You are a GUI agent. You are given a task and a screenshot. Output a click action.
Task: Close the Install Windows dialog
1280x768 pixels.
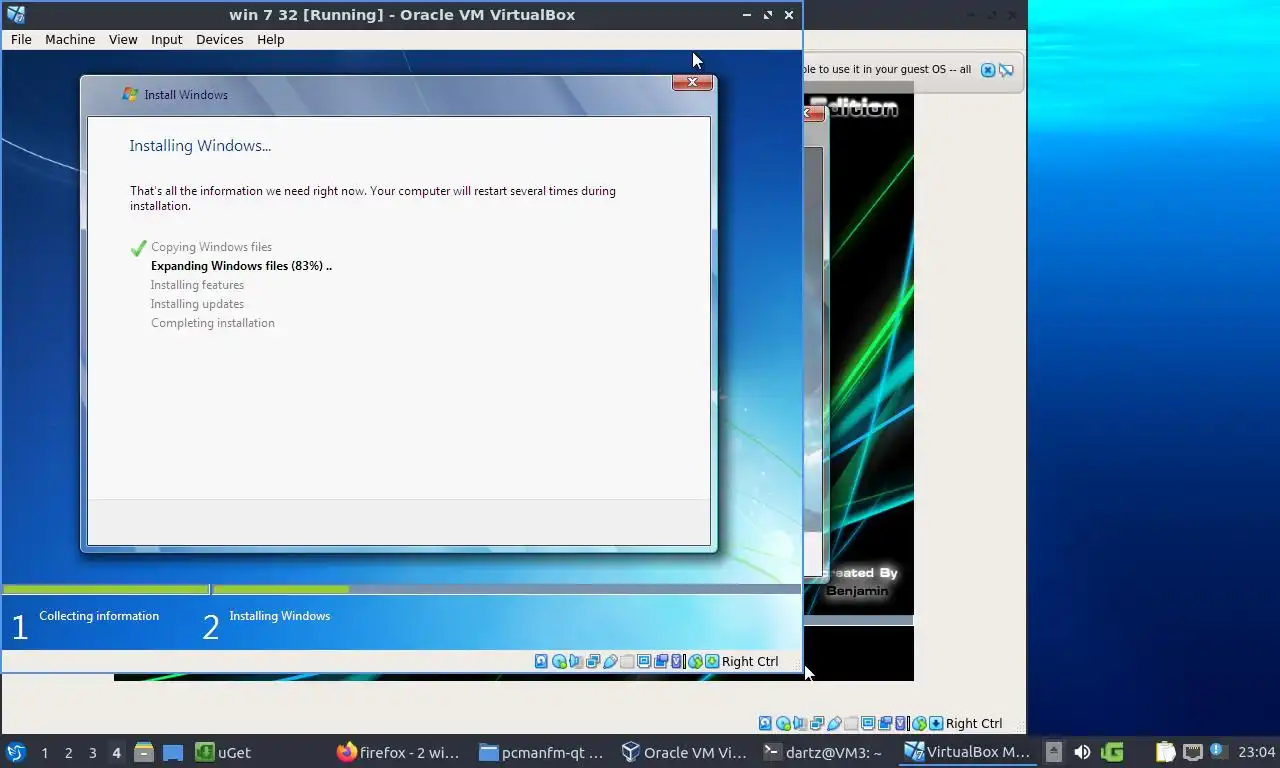click(x=692, y=82)
